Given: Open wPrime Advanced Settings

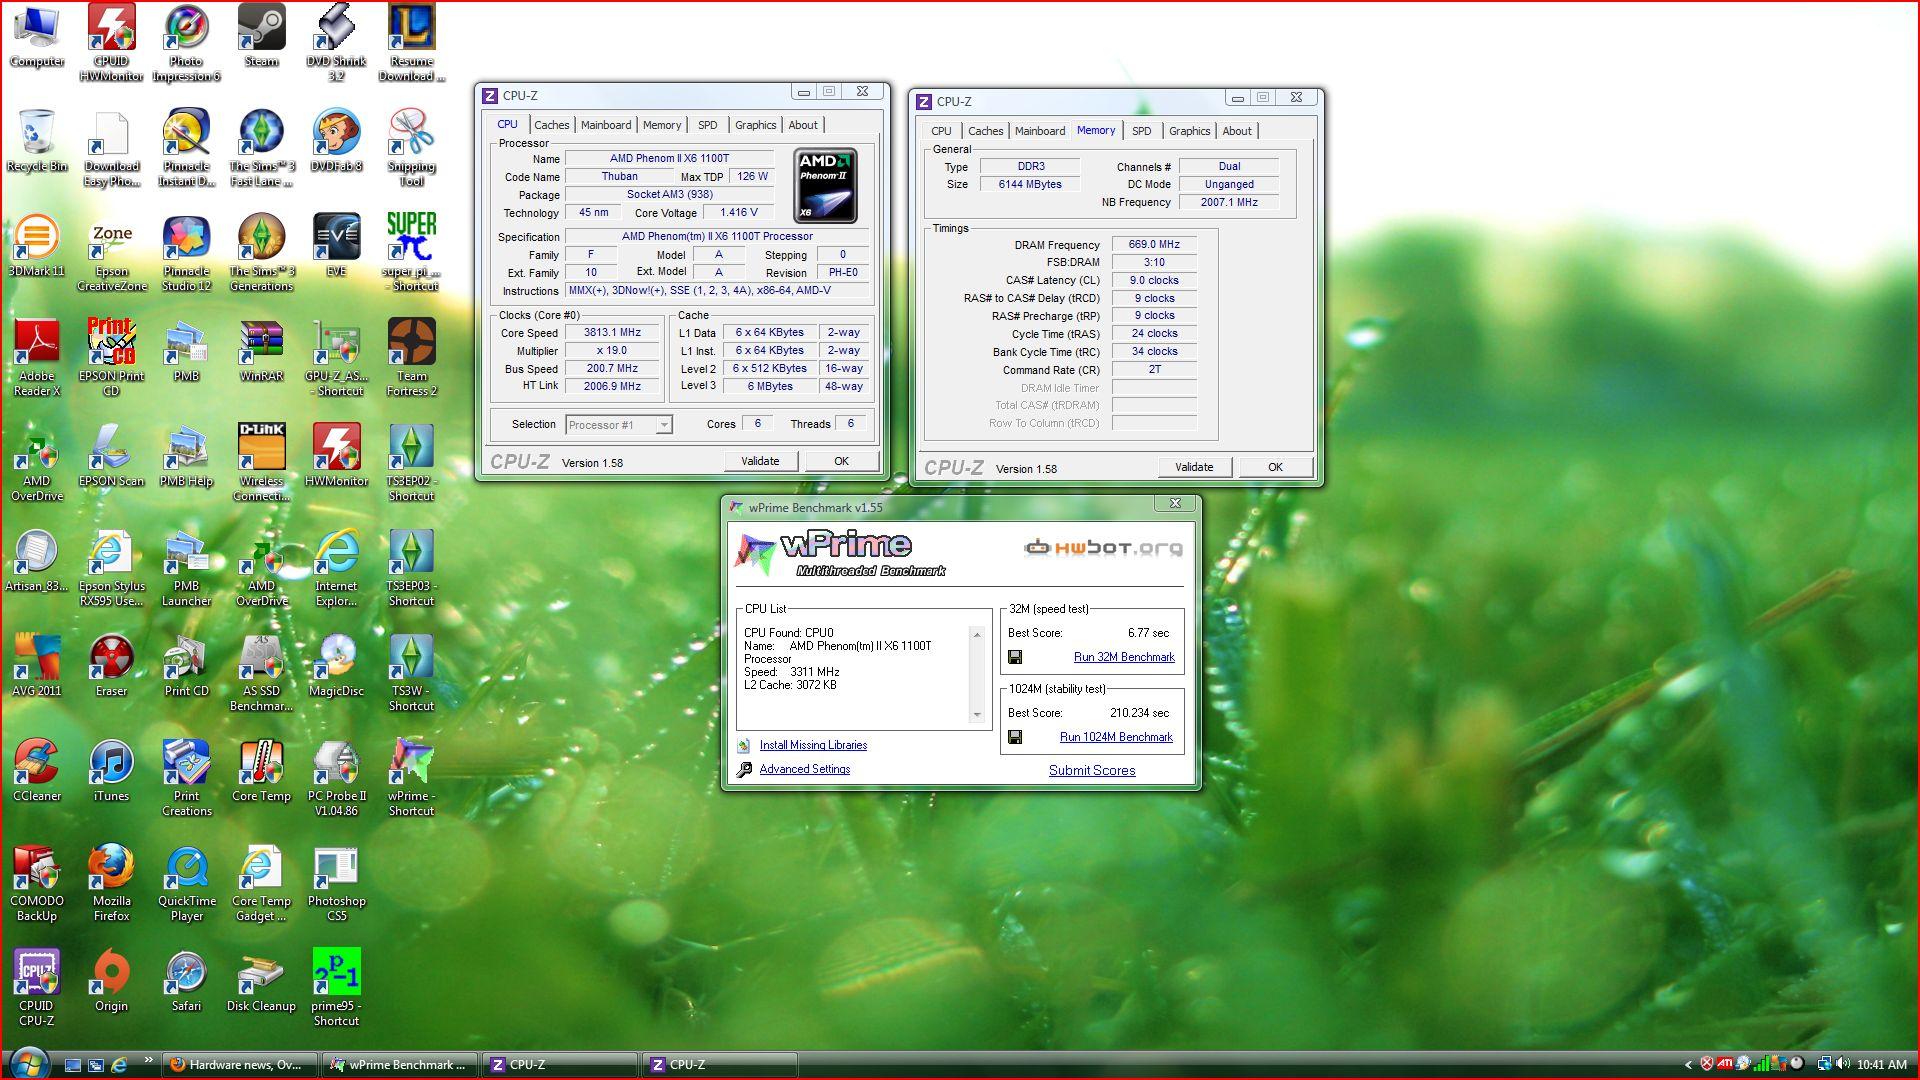Looking at the screenshot, I should [804, 769].
